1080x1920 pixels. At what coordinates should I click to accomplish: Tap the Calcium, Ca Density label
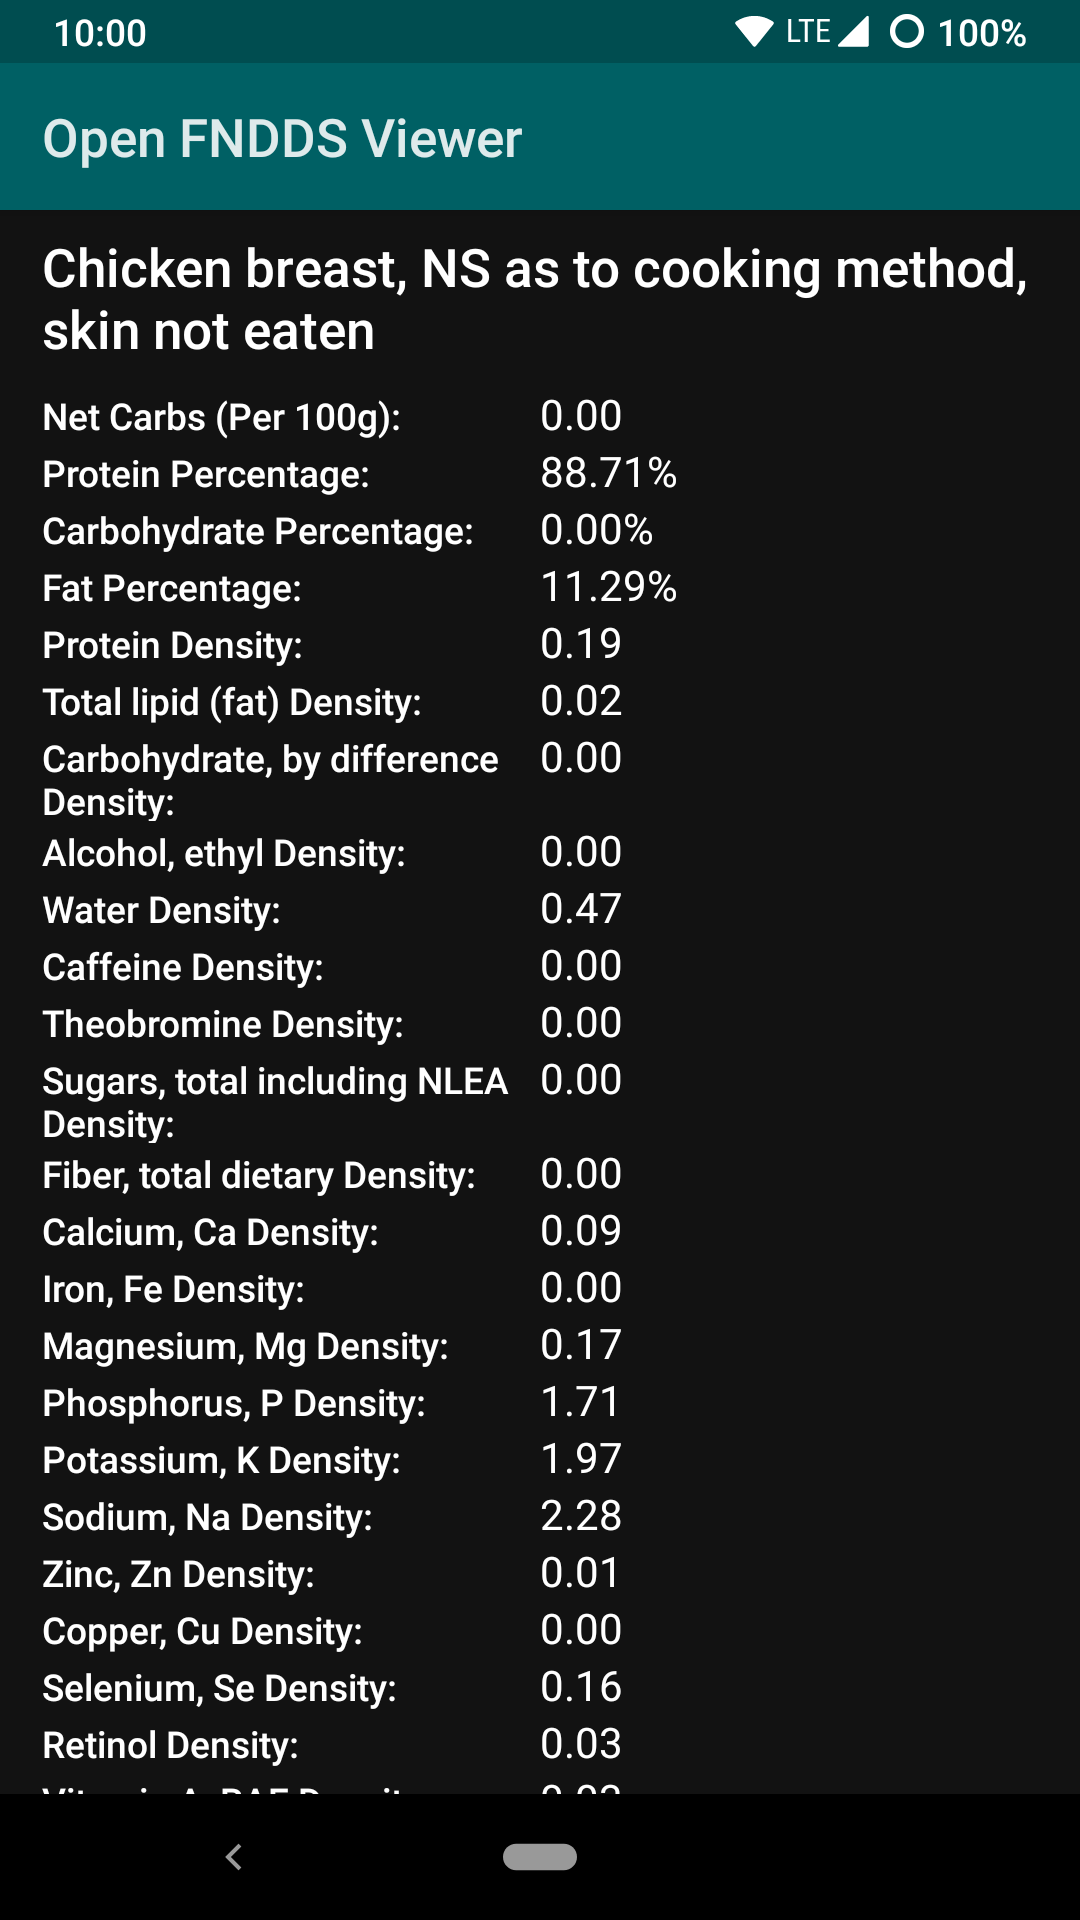[211, 1232]
